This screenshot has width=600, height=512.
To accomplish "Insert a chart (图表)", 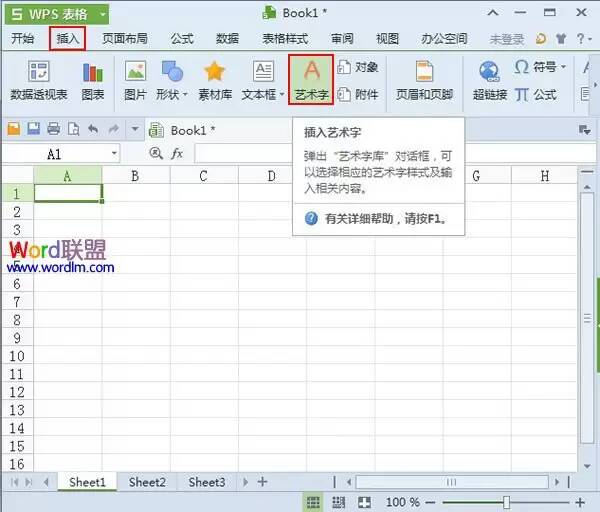I will coord(93,81).
